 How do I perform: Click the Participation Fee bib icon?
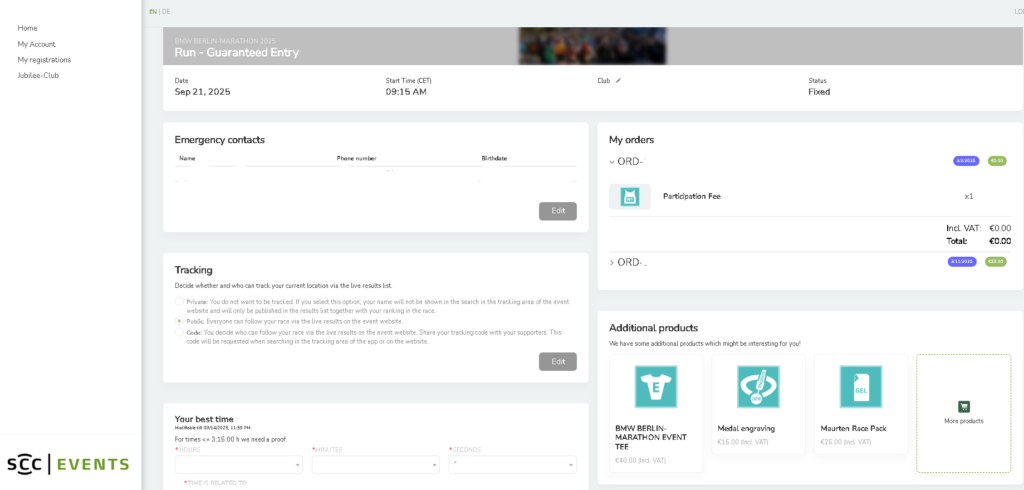pyautogui.click(x=630, y=197)
